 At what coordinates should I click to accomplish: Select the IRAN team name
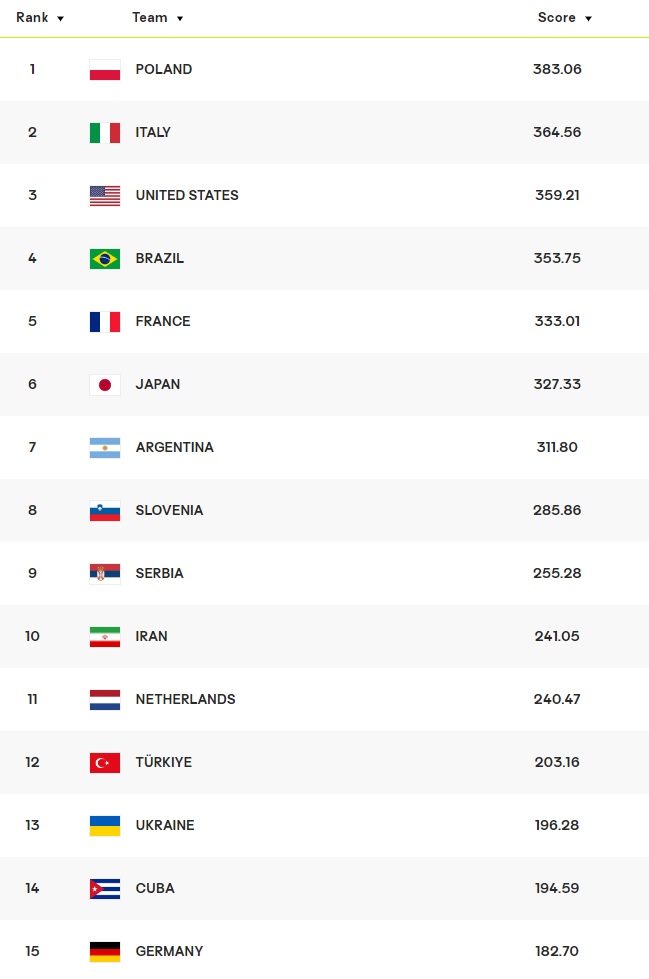click(x=151, y=636)
